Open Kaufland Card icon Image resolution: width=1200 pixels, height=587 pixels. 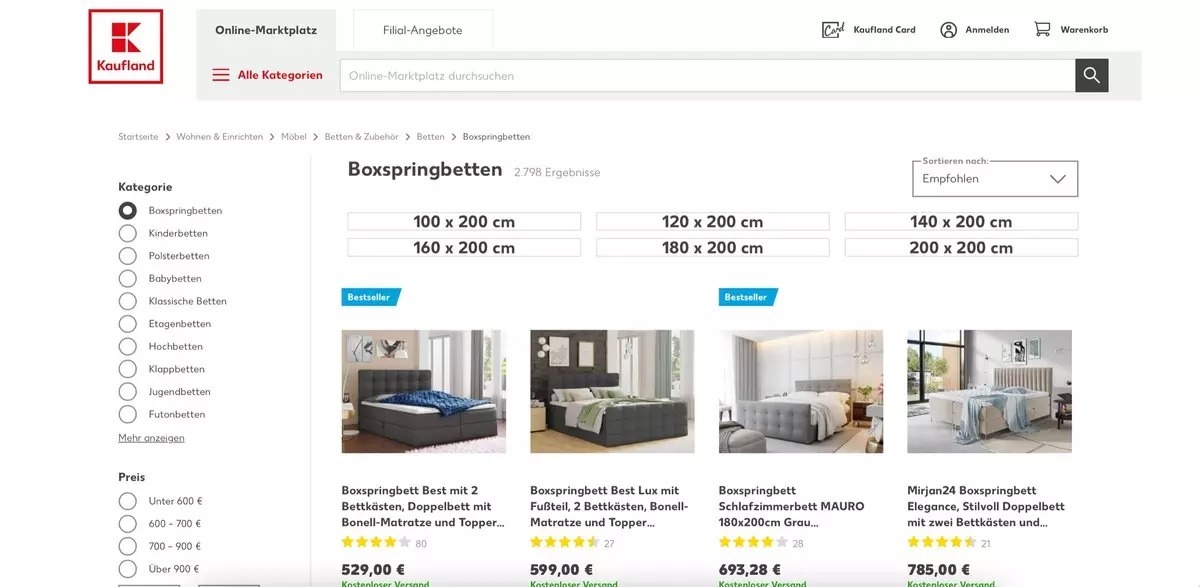tap(833, 30)
